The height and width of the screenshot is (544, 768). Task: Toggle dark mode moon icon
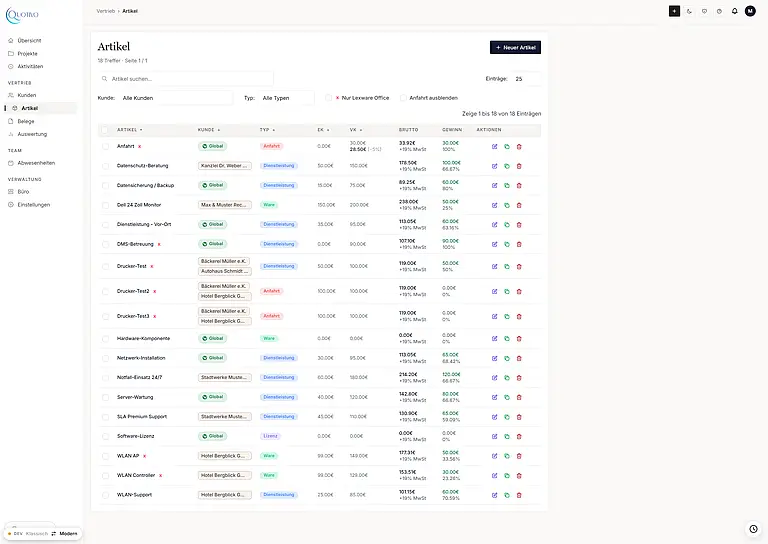(690, 11)
